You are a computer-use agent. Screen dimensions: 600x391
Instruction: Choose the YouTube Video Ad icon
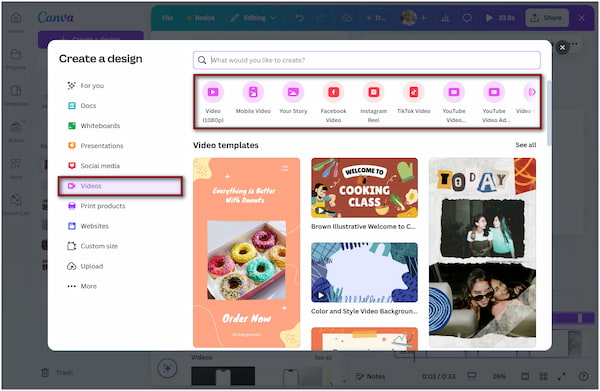494,92
